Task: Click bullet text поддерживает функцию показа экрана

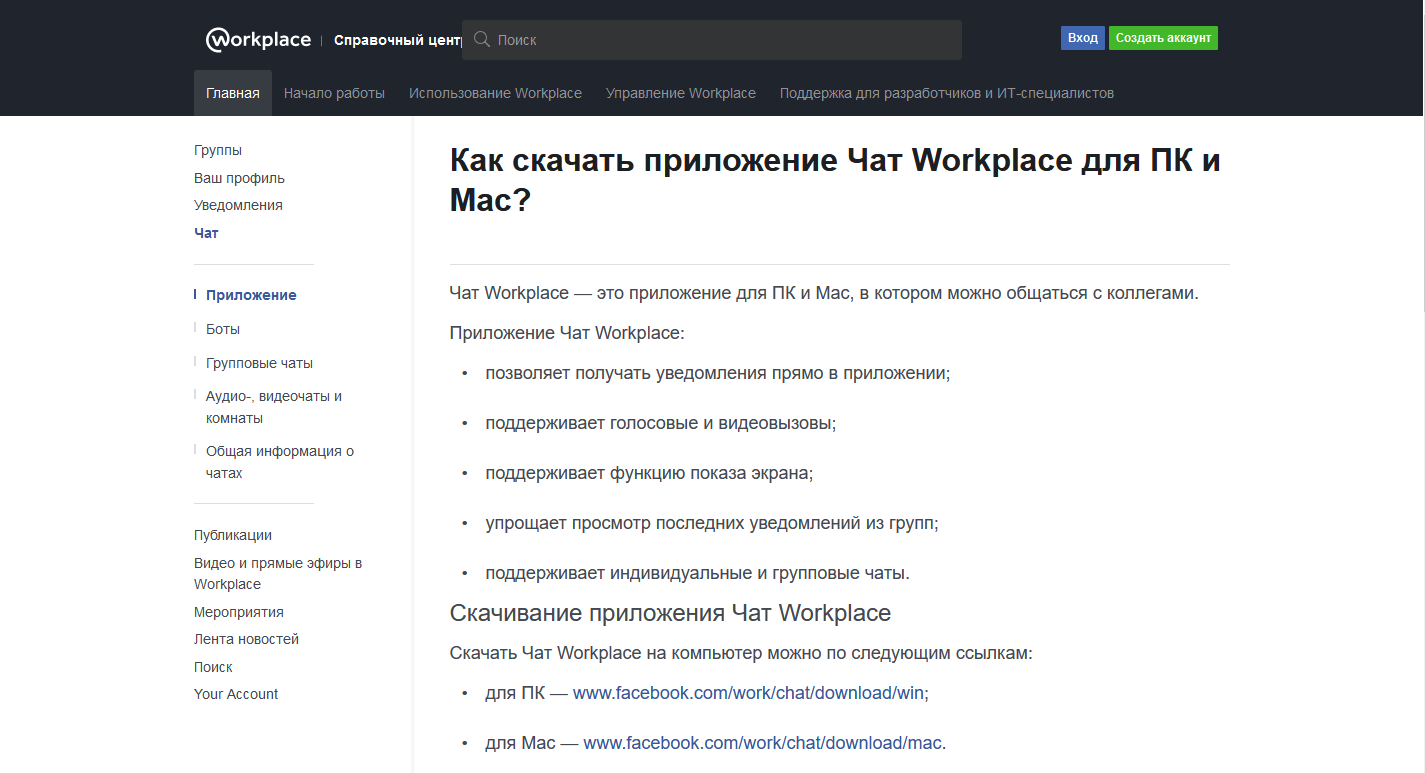Action: [x=650, y=473]
